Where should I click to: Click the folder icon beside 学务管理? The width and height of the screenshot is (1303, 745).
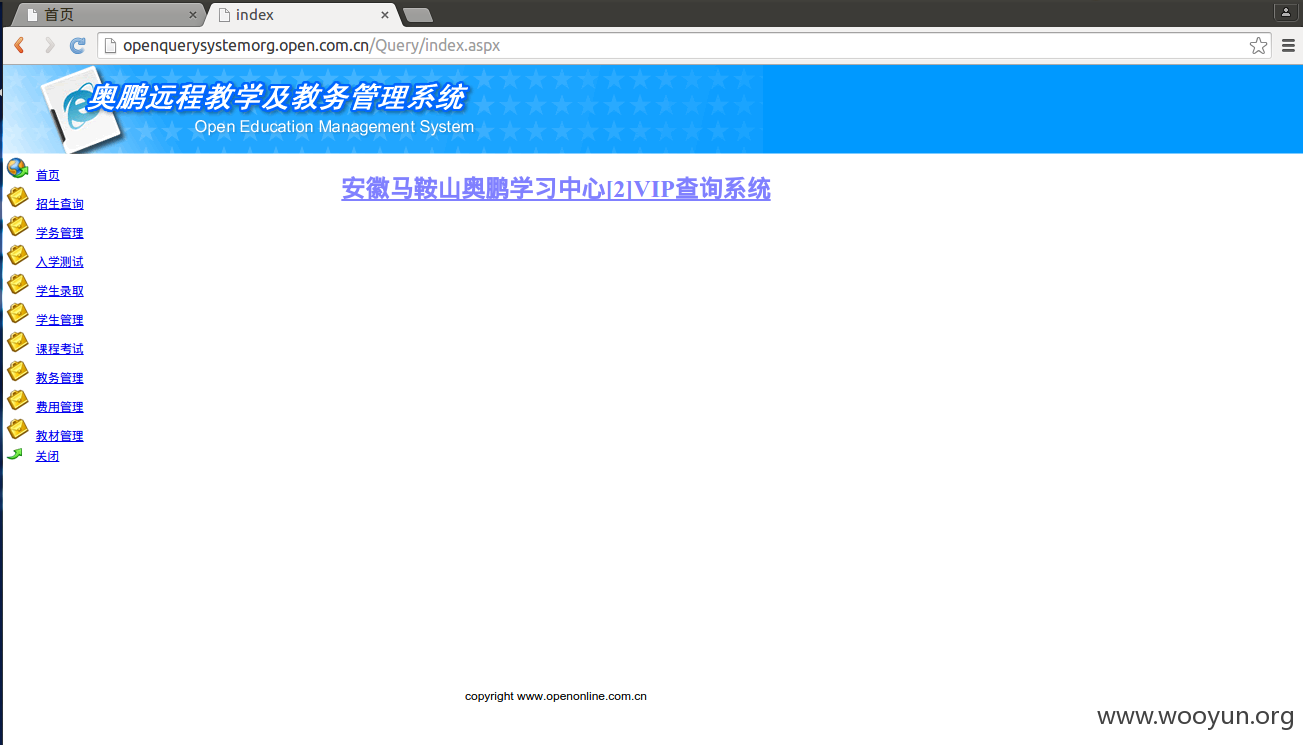(17, 226)
